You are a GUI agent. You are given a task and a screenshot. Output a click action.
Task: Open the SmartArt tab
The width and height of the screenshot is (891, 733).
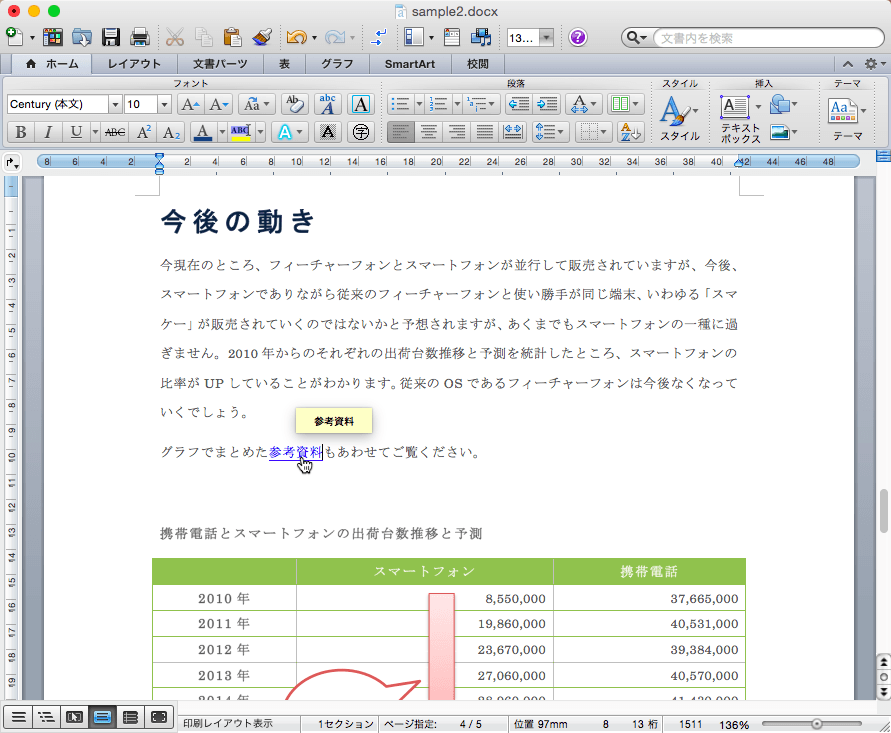click(x=410, y=64)
